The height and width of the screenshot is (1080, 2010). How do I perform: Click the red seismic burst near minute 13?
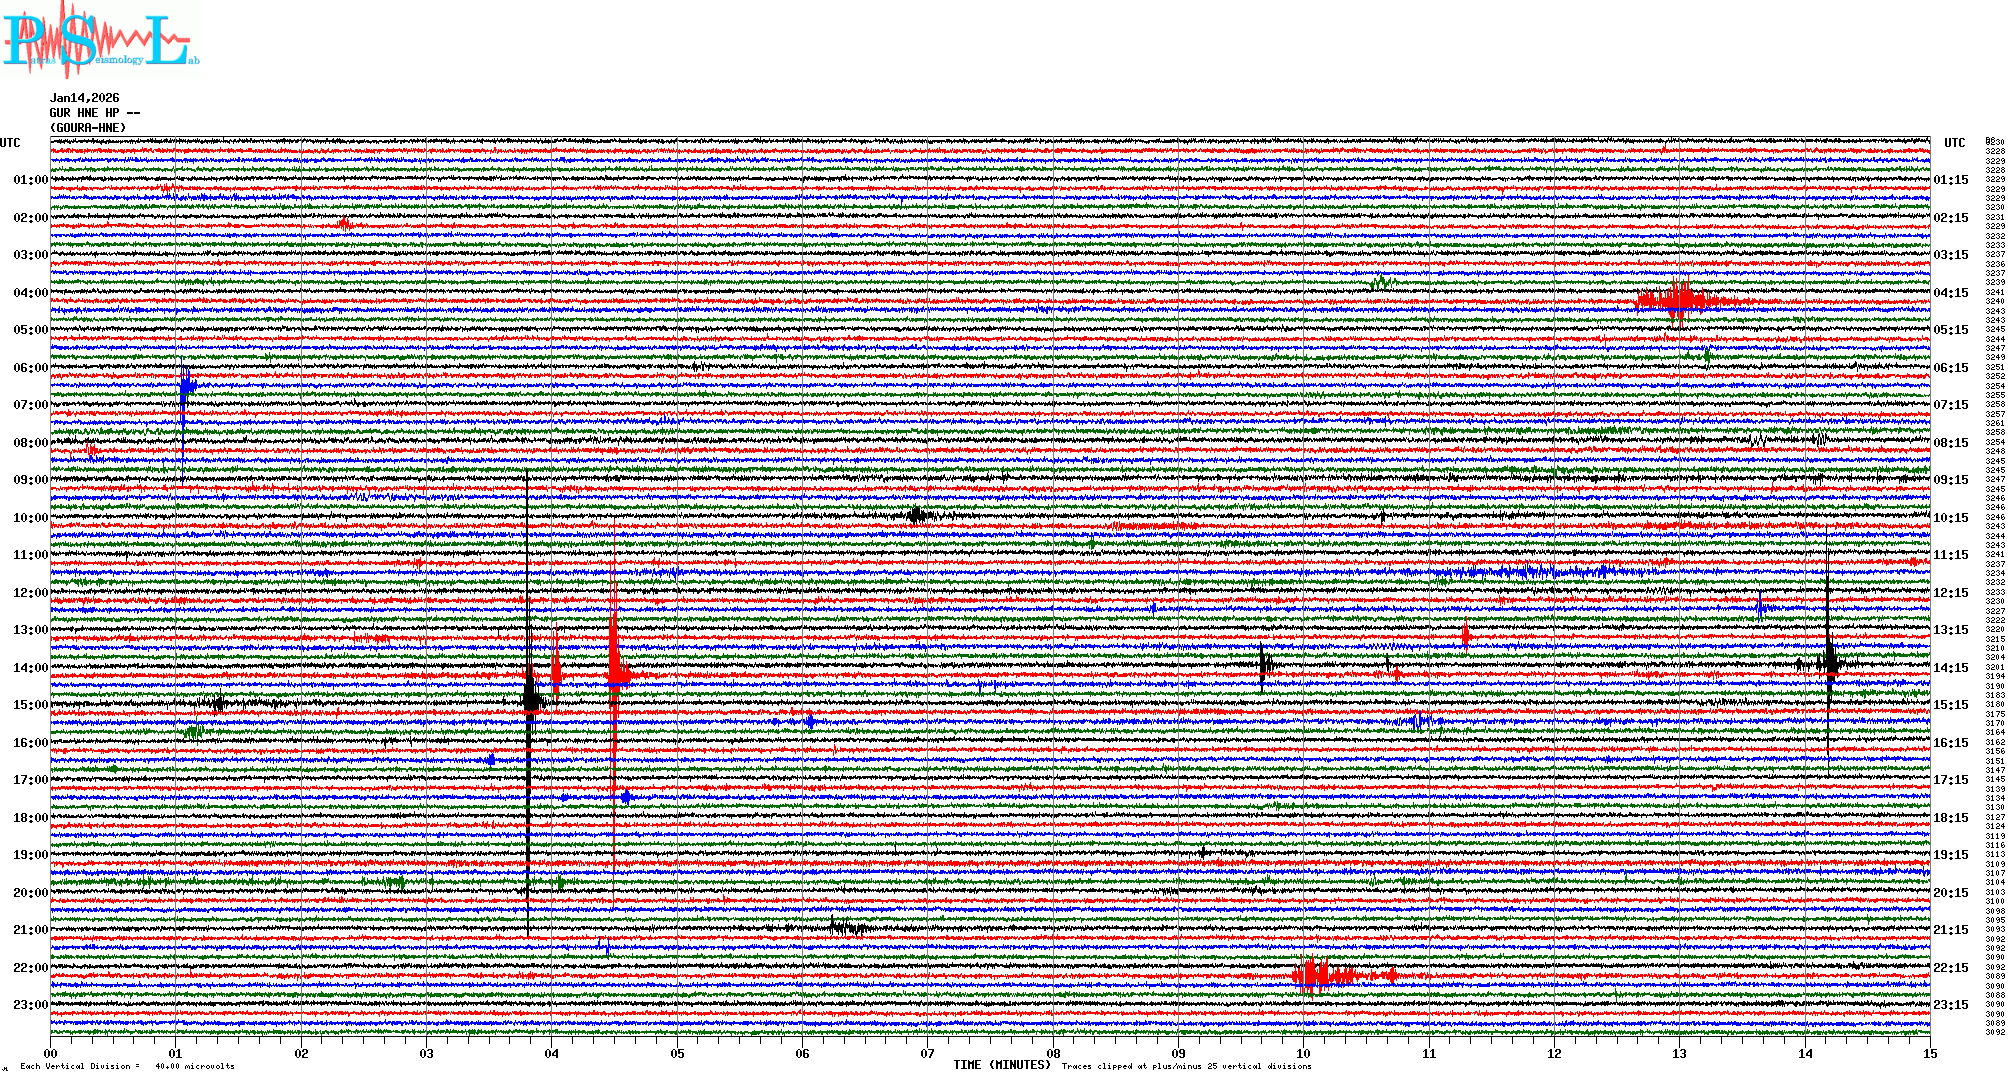click(1680, 300)
